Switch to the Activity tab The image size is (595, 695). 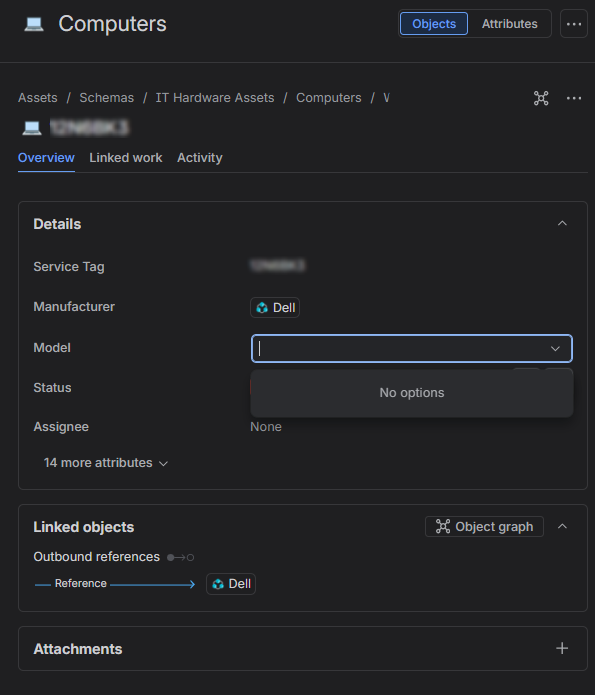(200, 158)
